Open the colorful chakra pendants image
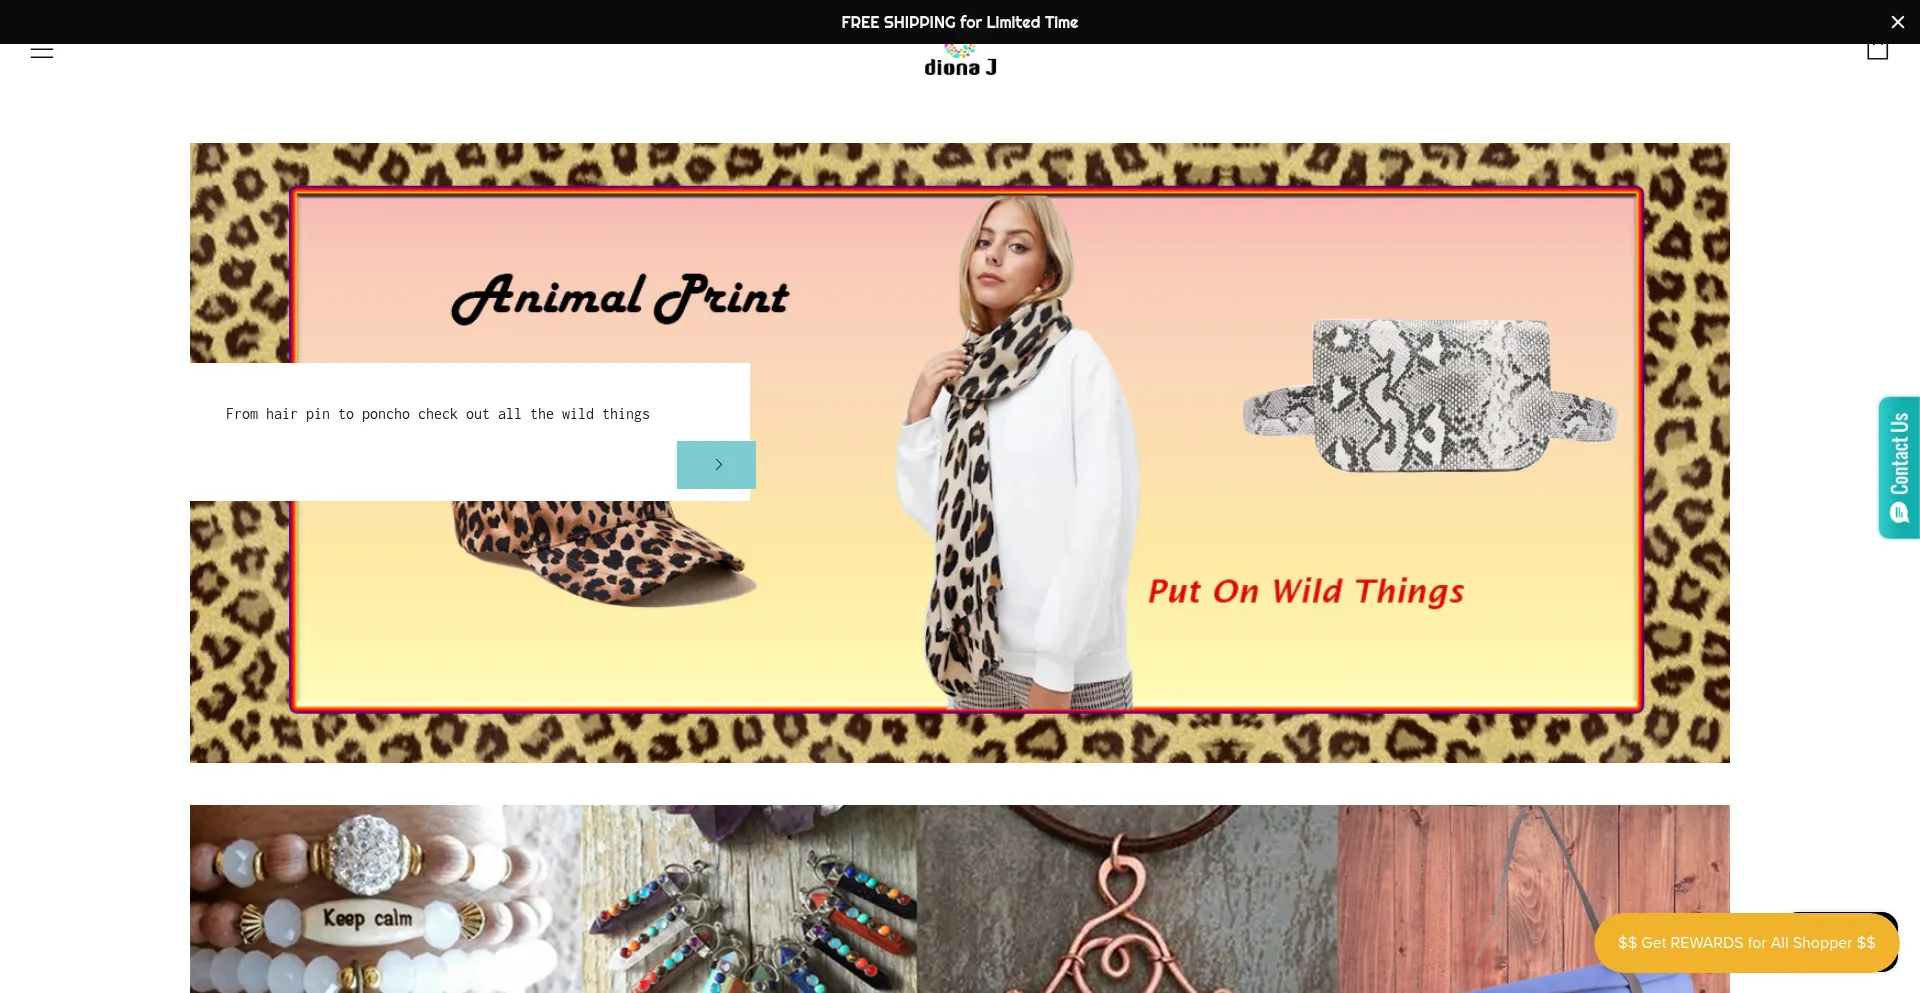Viewport: 1920px width, 993px height. [x=749, y=899]
